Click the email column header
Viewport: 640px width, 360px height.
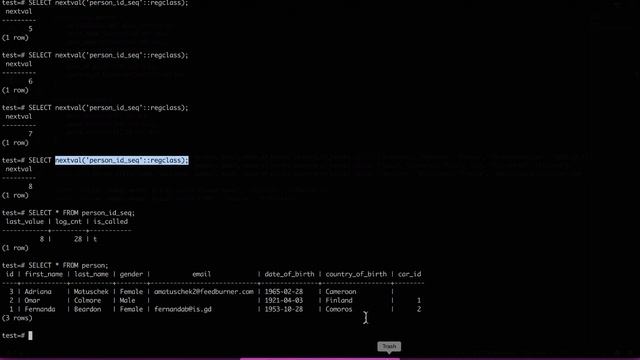(202, 274)
